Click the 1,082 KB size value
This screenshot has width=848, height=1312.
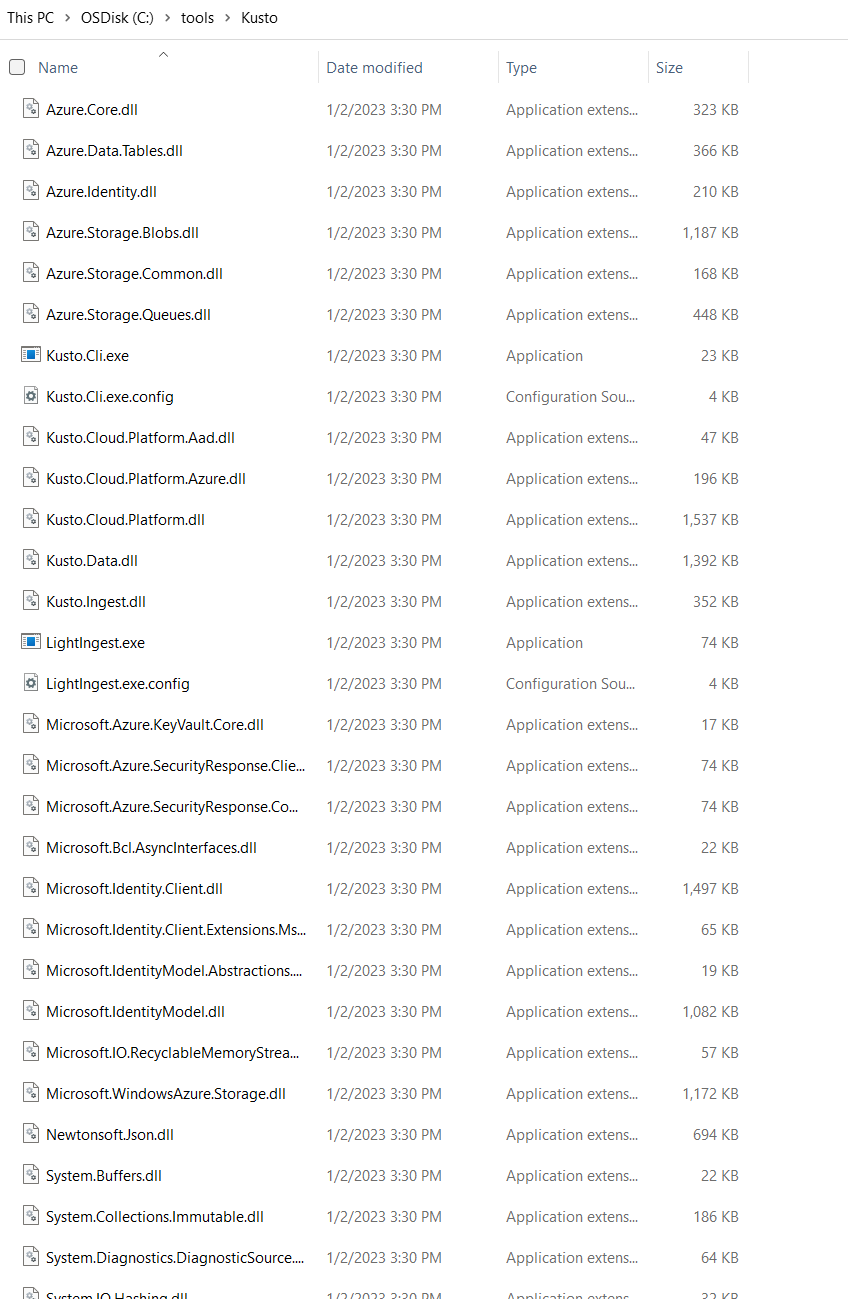[x=711, y=1012]
